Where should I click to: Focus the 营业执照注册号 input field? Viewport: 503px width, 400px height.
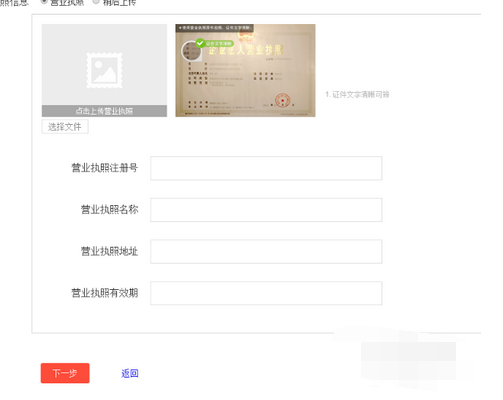click(266, 168)
